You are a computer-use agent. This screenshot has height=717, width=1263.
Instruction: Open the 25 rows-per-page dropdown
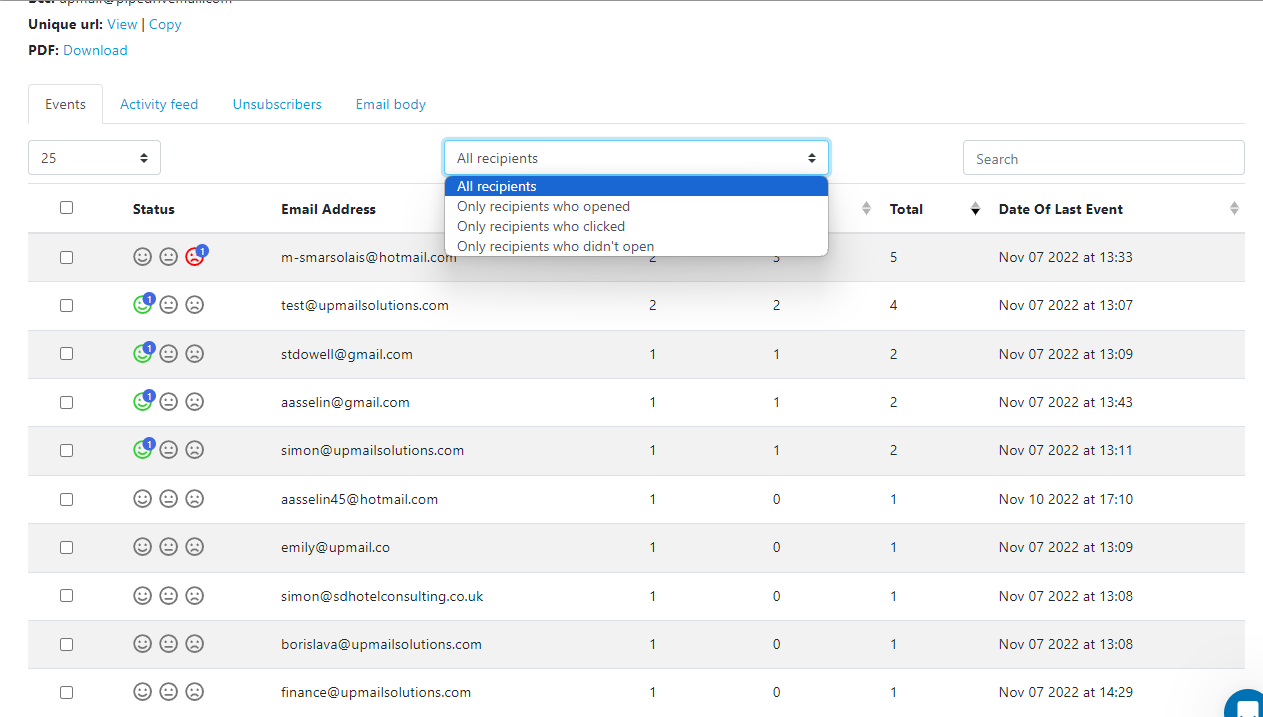[x=94, y=158]
